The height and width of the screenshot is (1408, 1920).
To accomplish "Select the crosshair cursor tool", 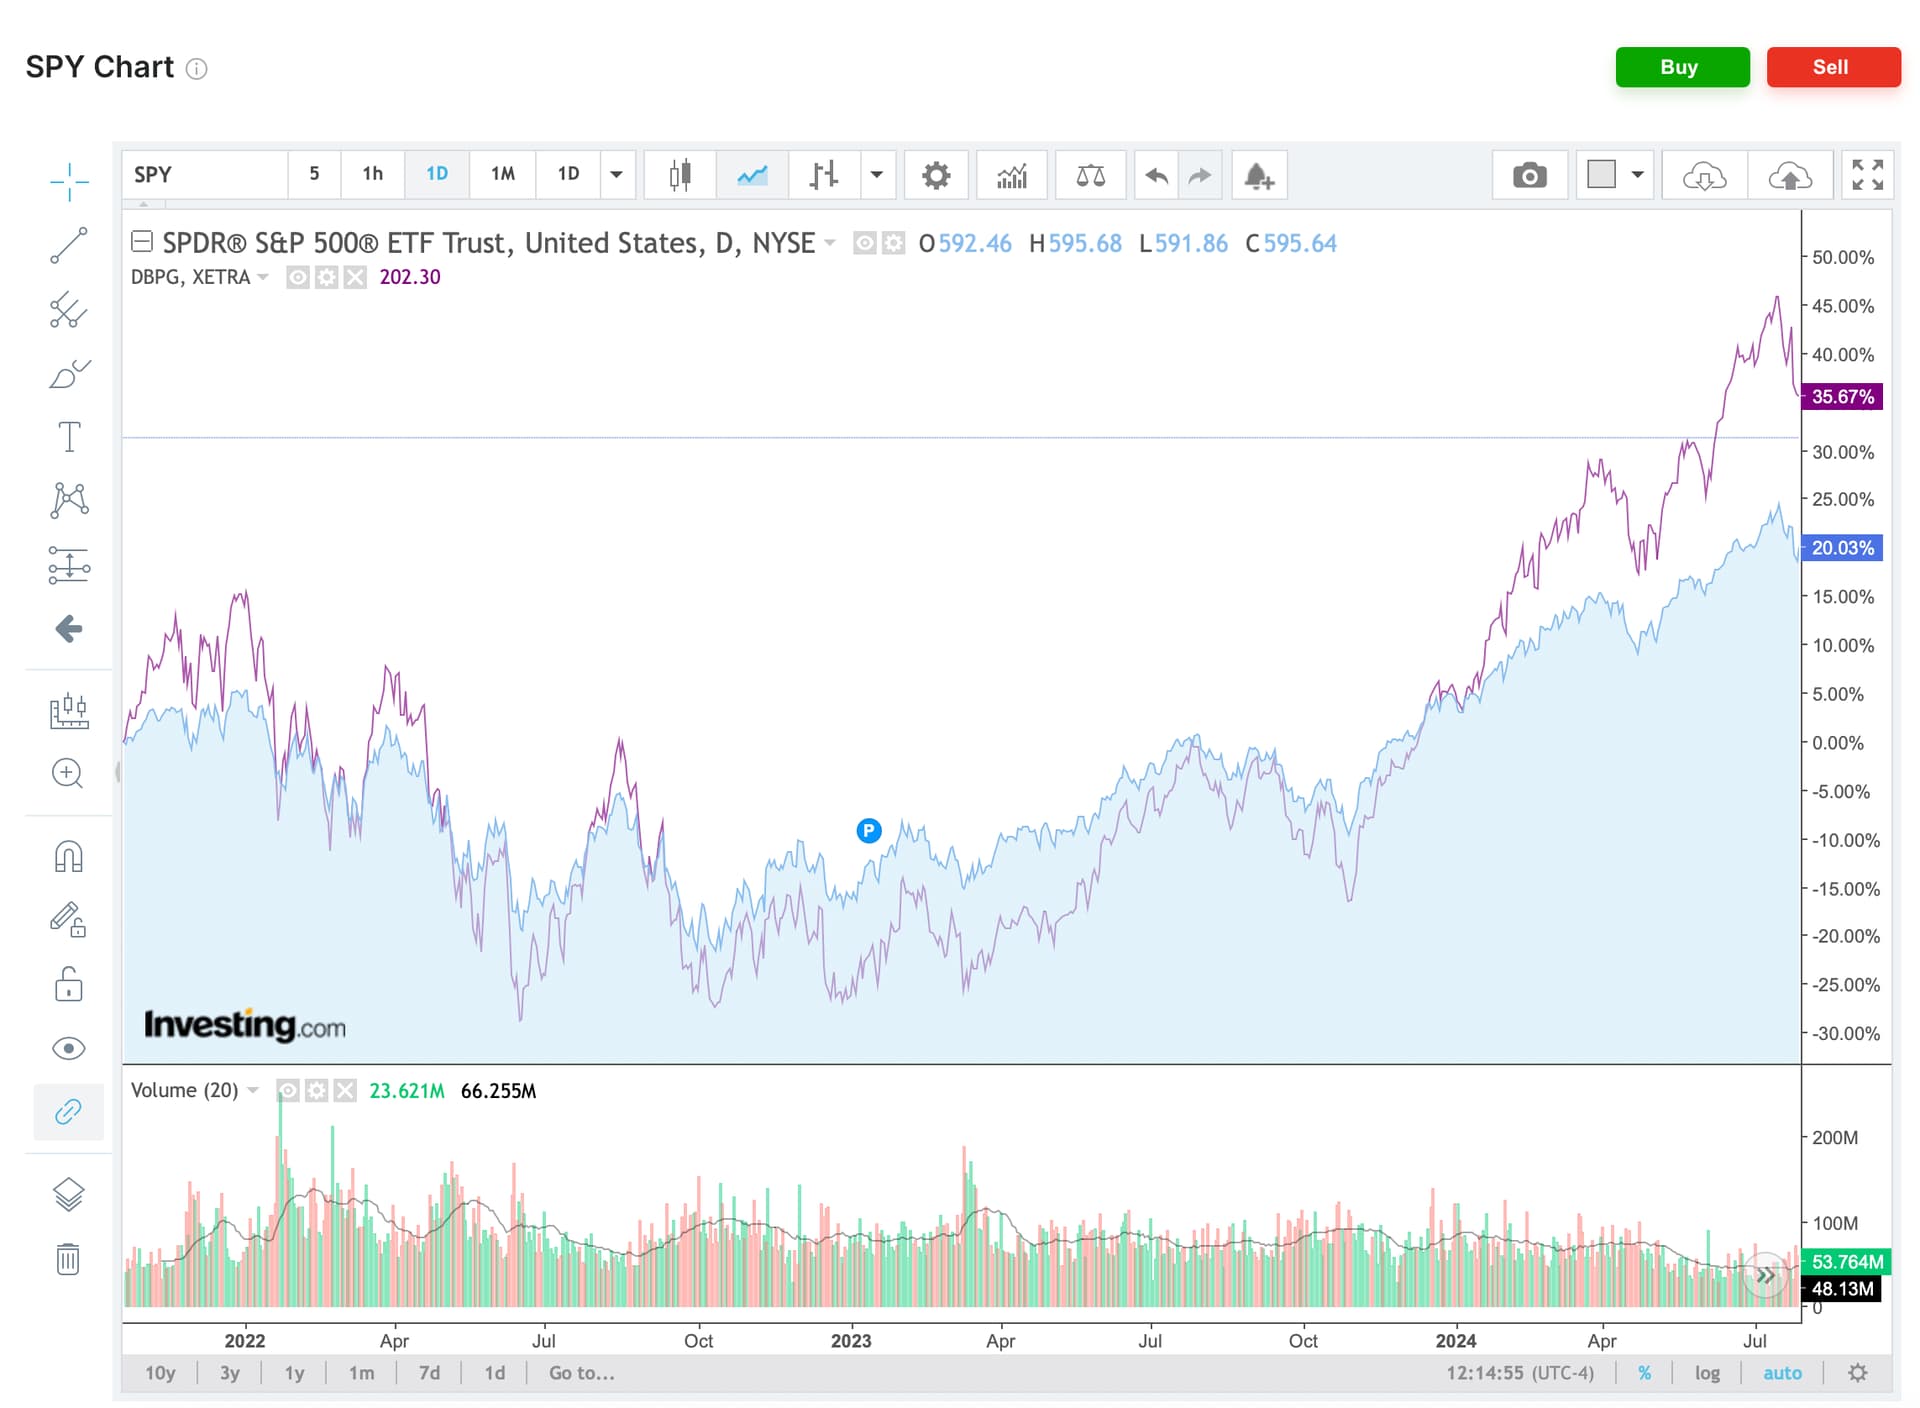I will click(69, 181).
